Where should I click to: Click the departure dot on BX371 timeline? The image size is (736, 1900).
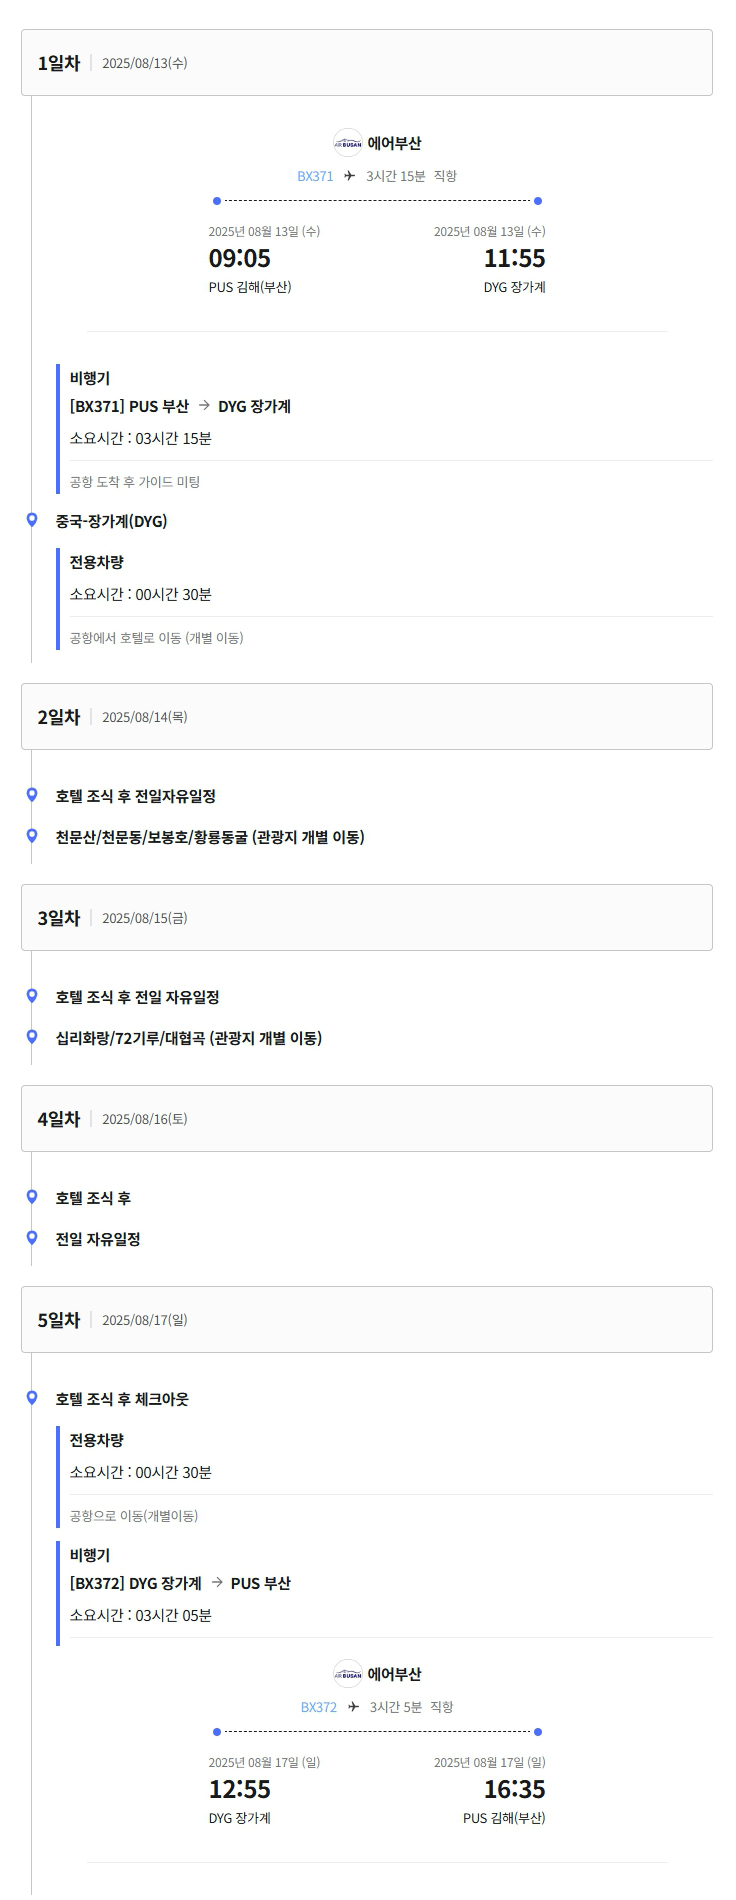(x=217, y=201)
